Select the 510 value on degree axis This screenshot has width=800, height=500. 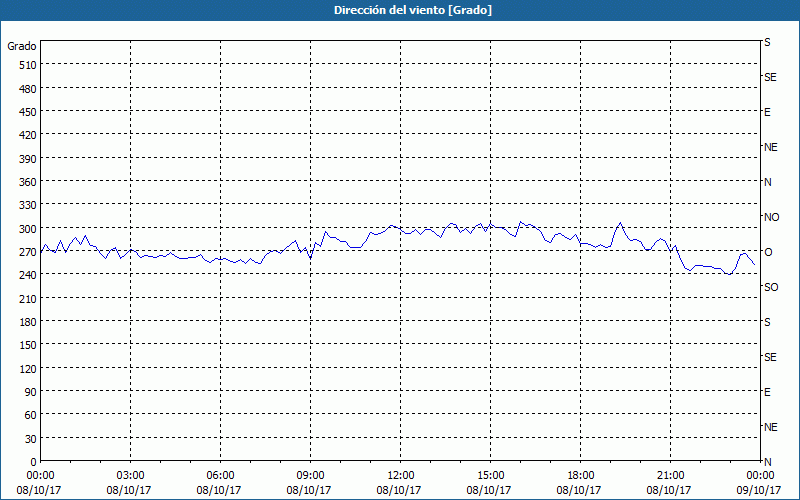pos(28,65)
